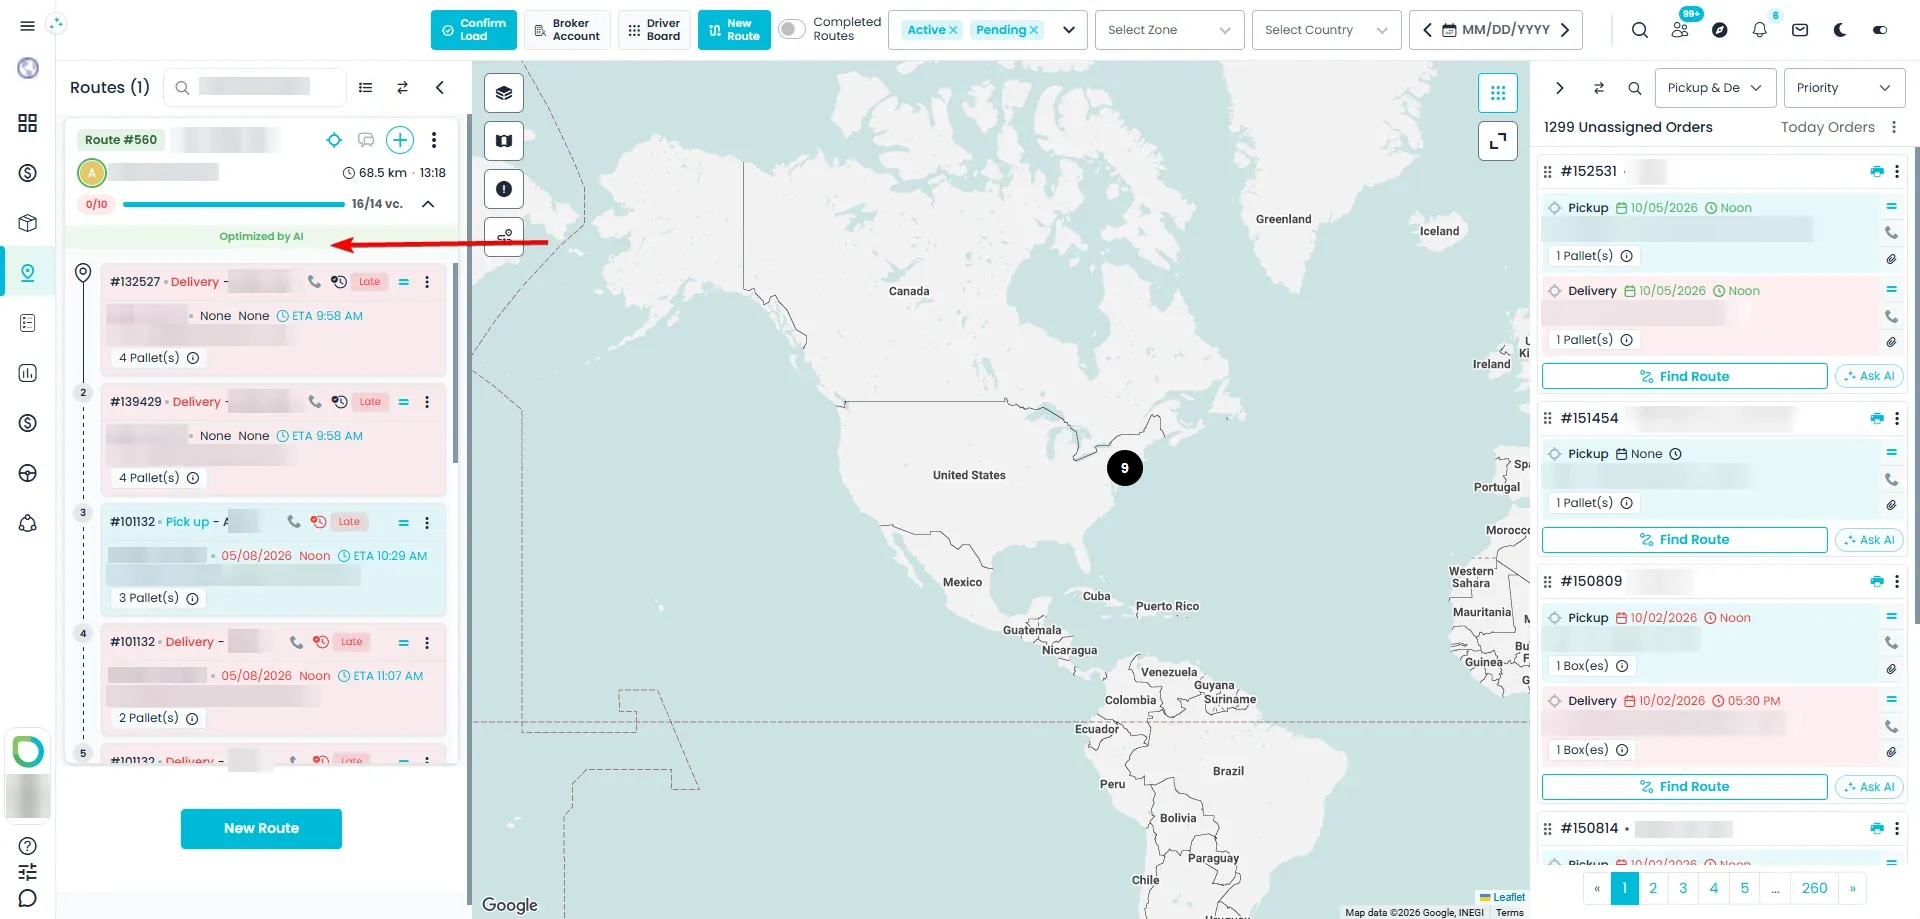The width and height of the screenshot is (1920, 919).
Task: Open the dispatch map pin sidebar icon
Action: click(x=28, y=273)
